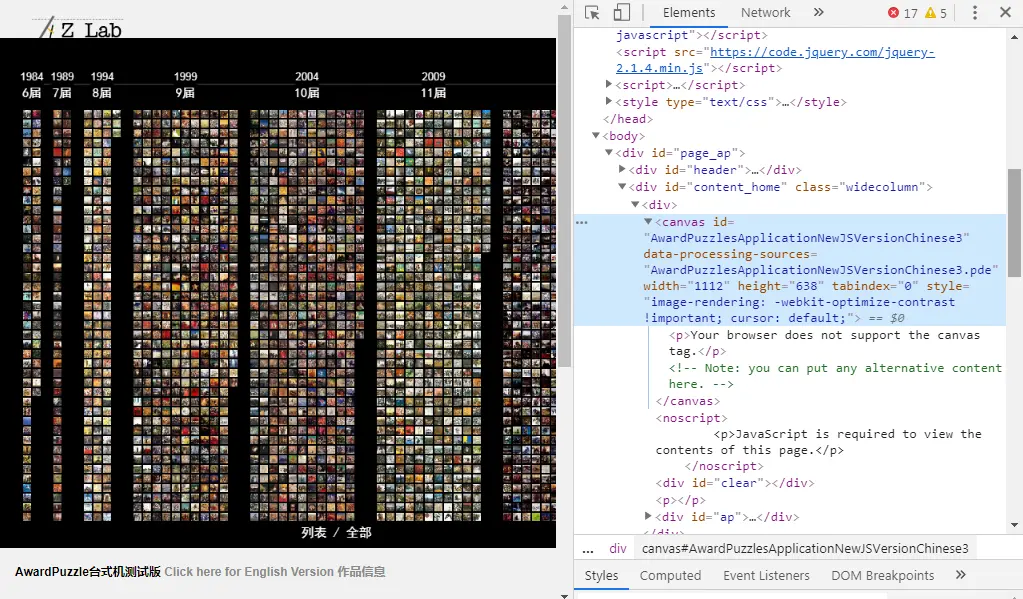Expand the div id header node
1023x599 pixels.
tap(622, 169)
